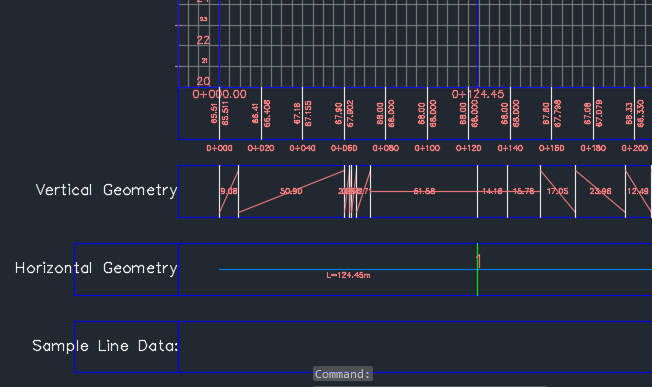Select the 0+060 station tick label
The image size is (652, 387).
[x=344, y=148]
